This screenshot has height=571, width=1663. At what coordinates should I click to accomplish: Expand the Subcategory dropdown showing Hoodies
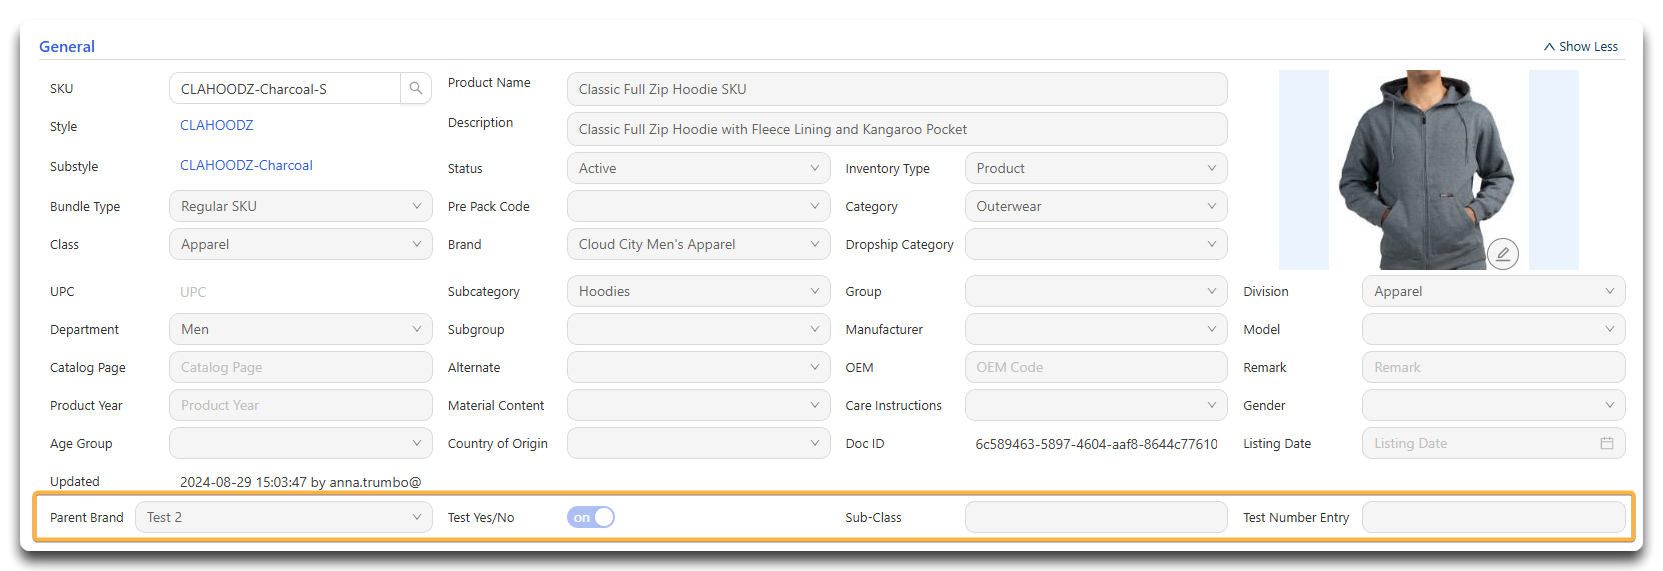pos(698,291)
